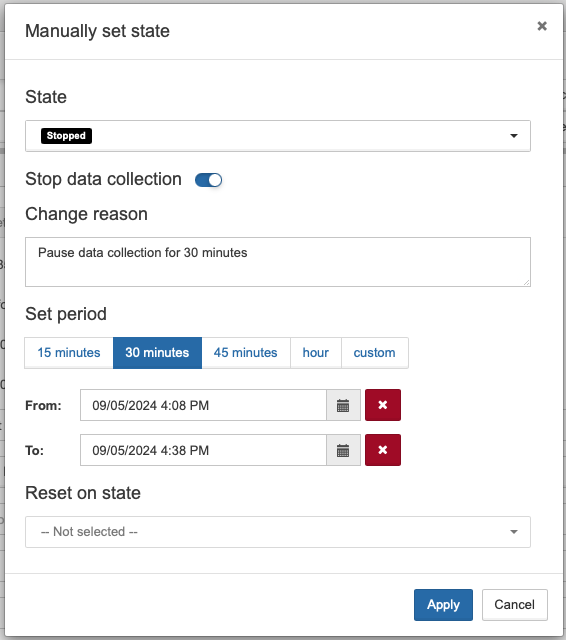Close the Manually set state dialog

point(542,26)
